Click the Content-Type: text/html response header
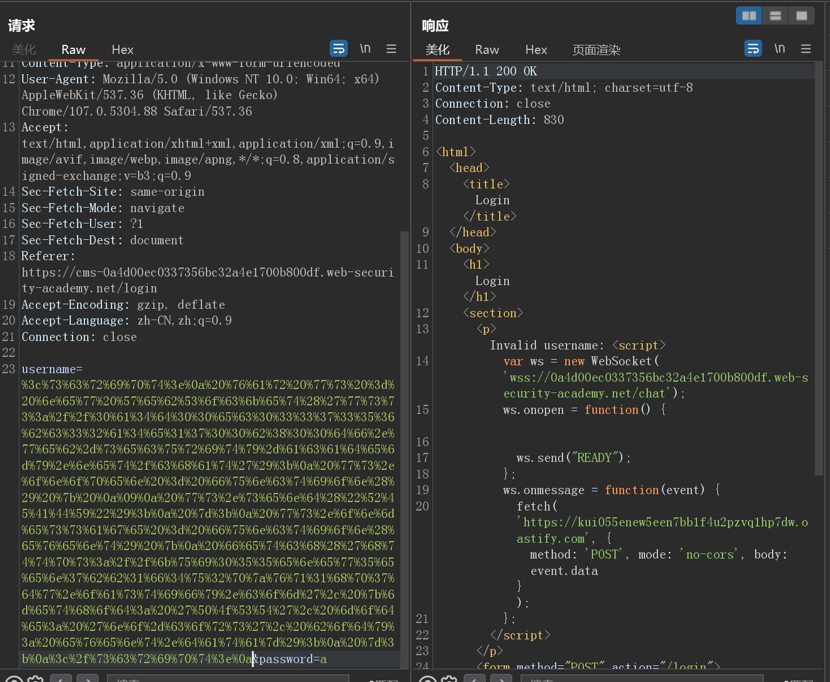 (x=564, y=87)
